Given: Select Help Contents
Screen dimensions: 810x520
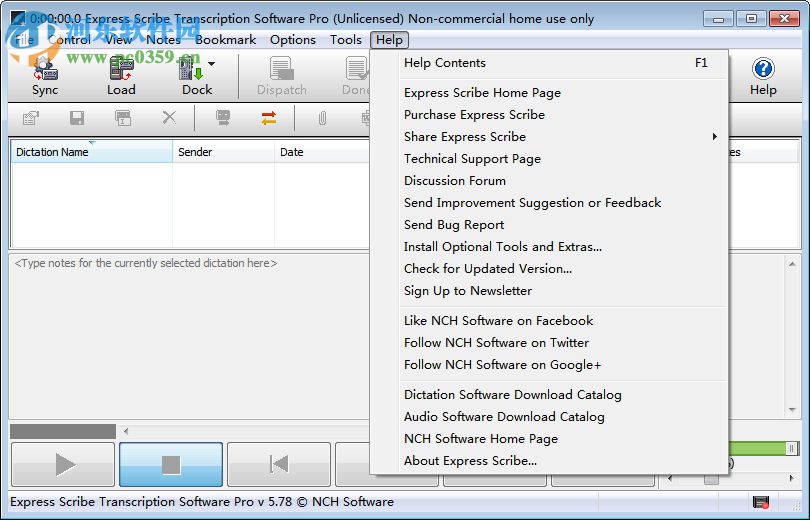Looking at the screenshot, I should pyautogui.click(x=550, y=63).
